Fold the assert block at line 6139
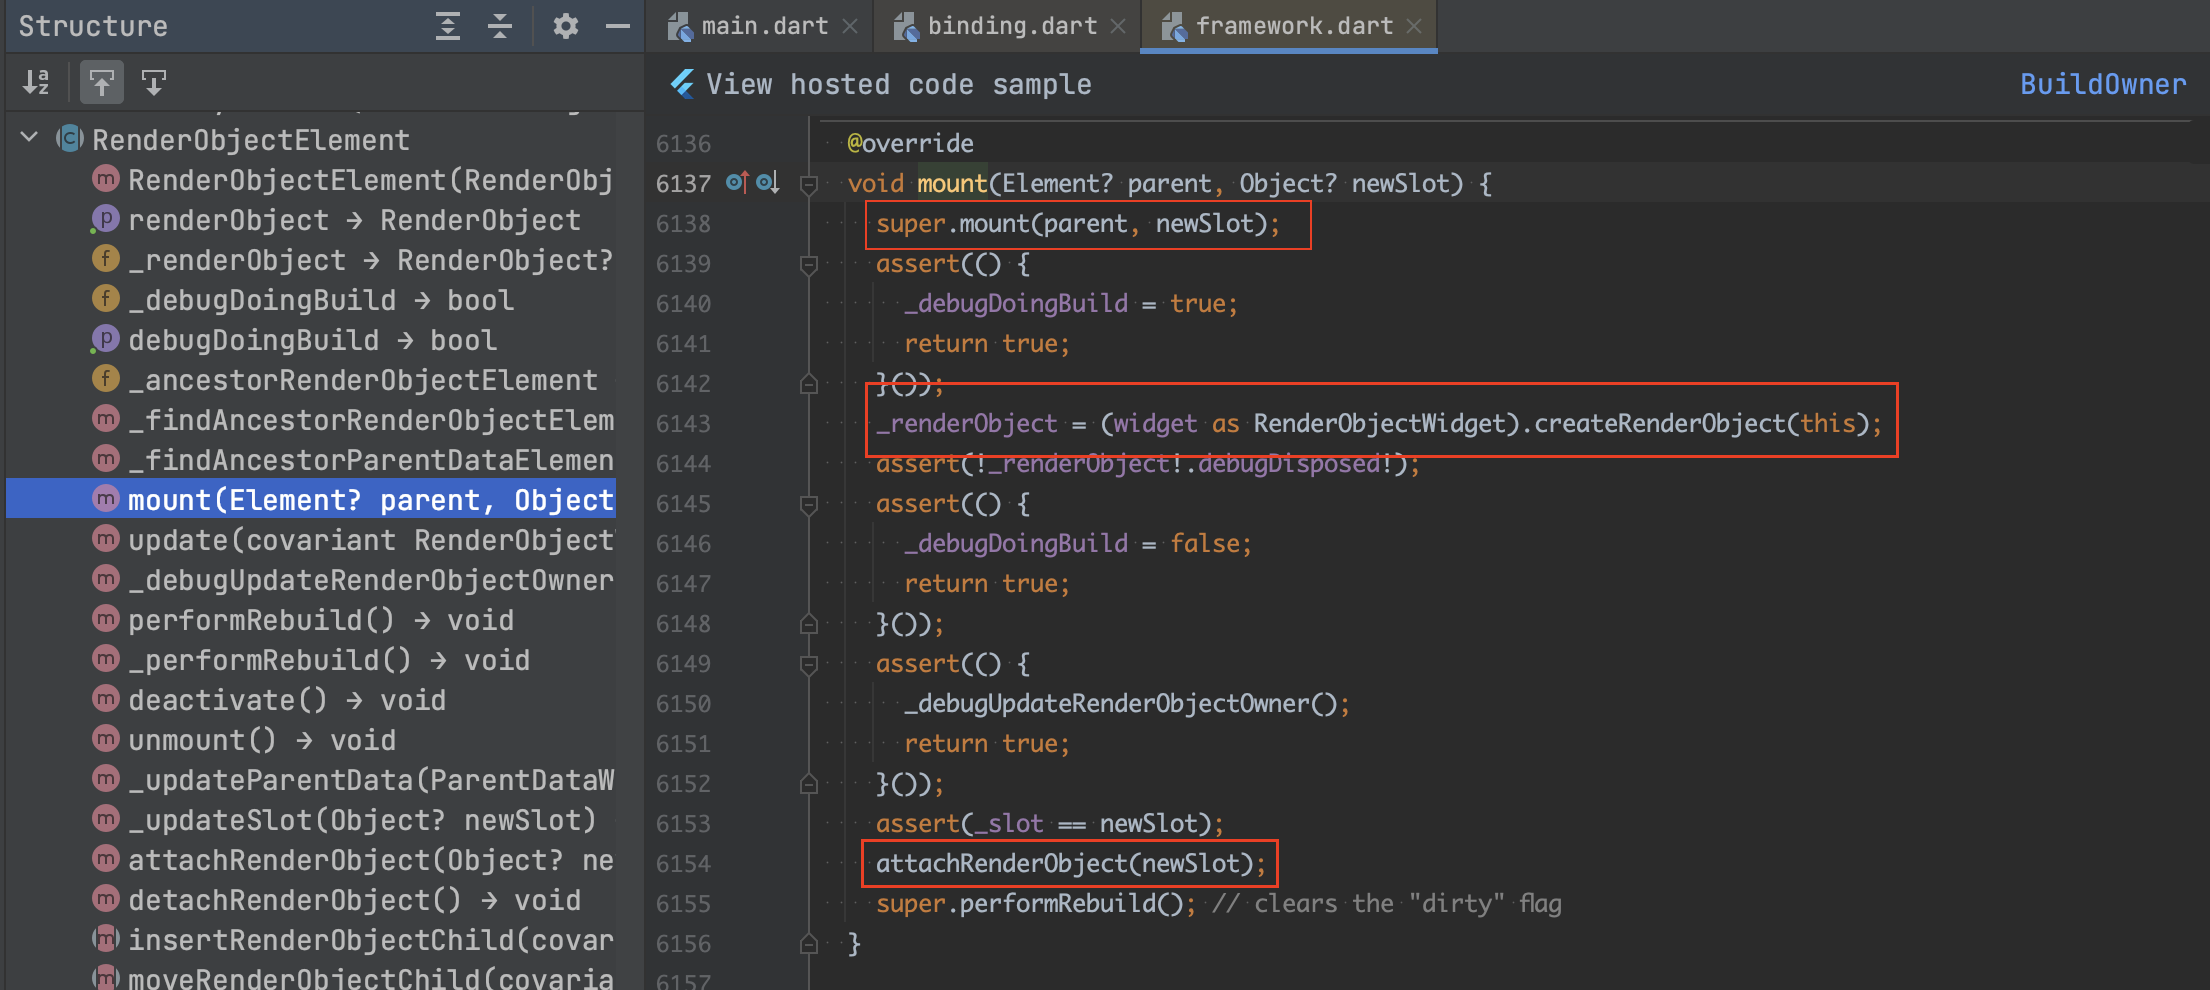The image size is (2210, 990). [x=809, y=264]
